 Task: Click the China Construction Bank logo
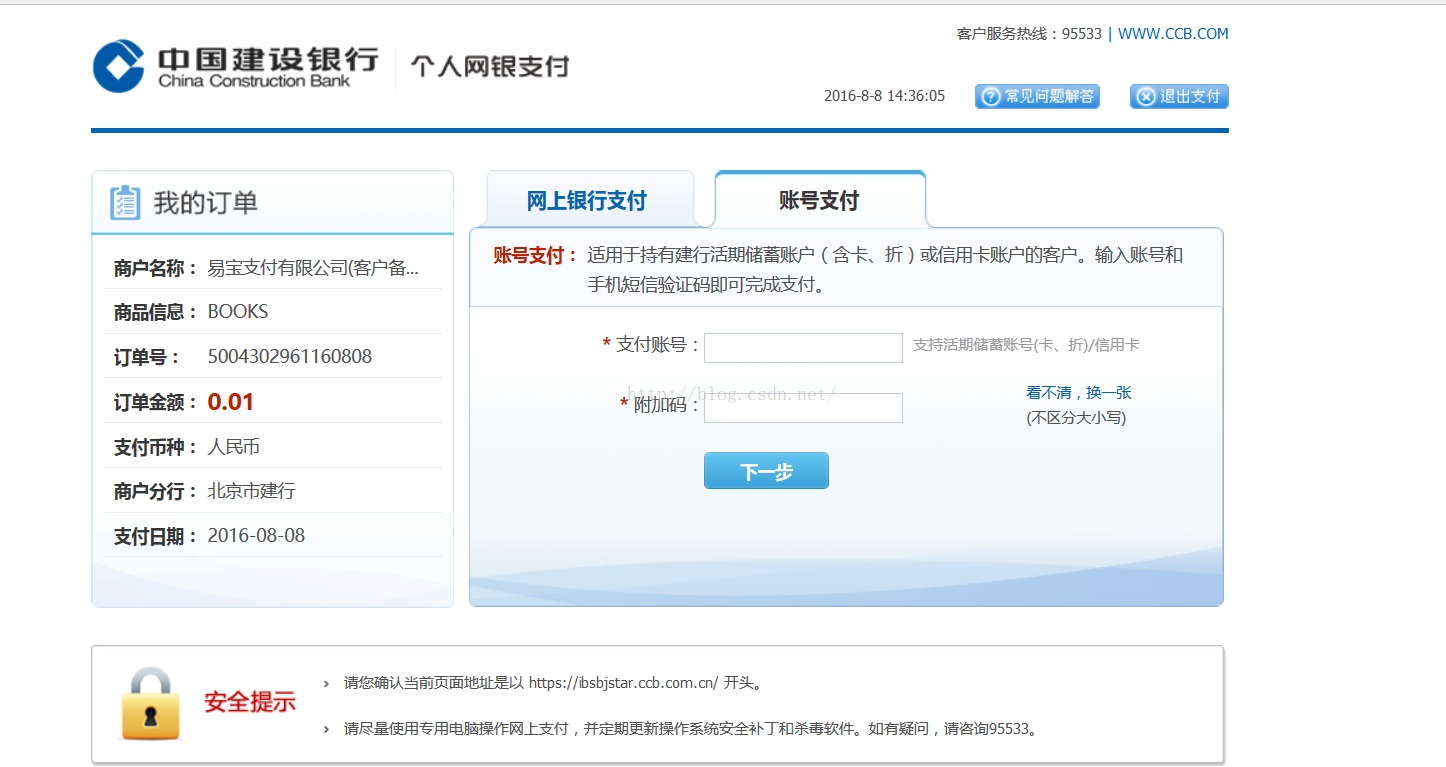point(236,65)
